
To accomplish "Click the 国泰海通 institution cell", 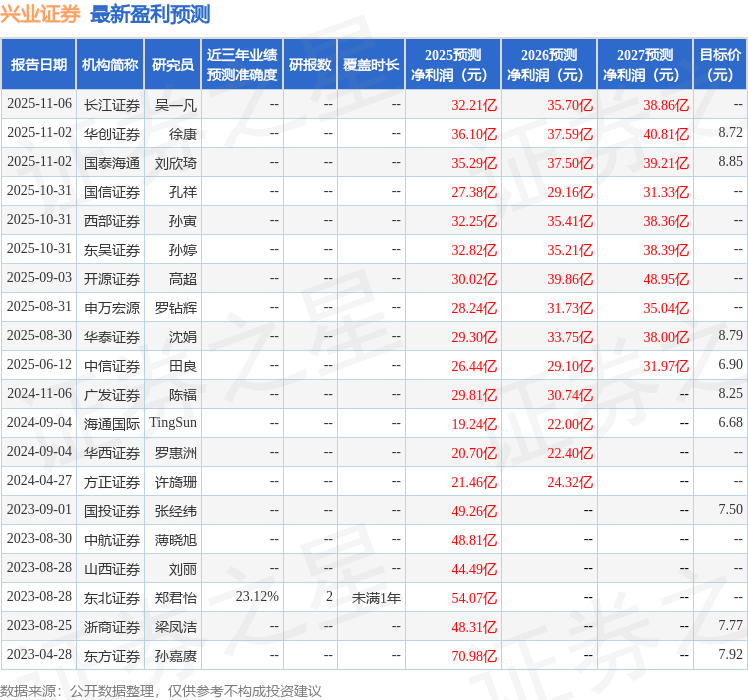I will 112,163.
